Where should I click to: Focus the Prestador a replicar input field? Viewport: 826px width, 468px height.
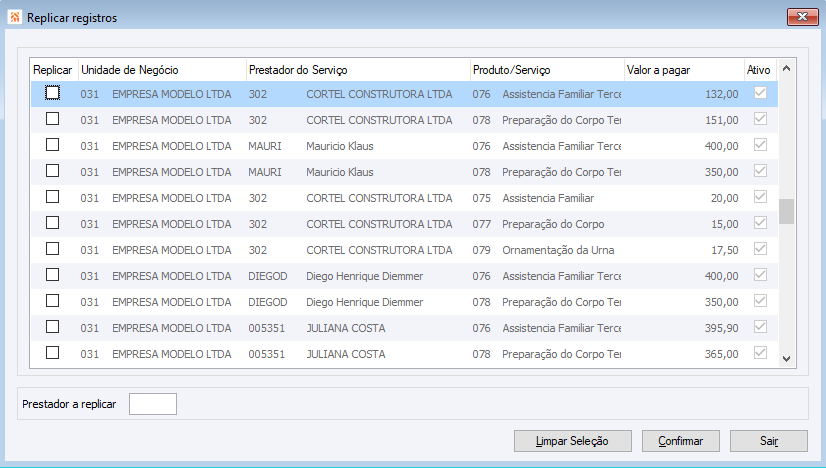pos(153,404)
